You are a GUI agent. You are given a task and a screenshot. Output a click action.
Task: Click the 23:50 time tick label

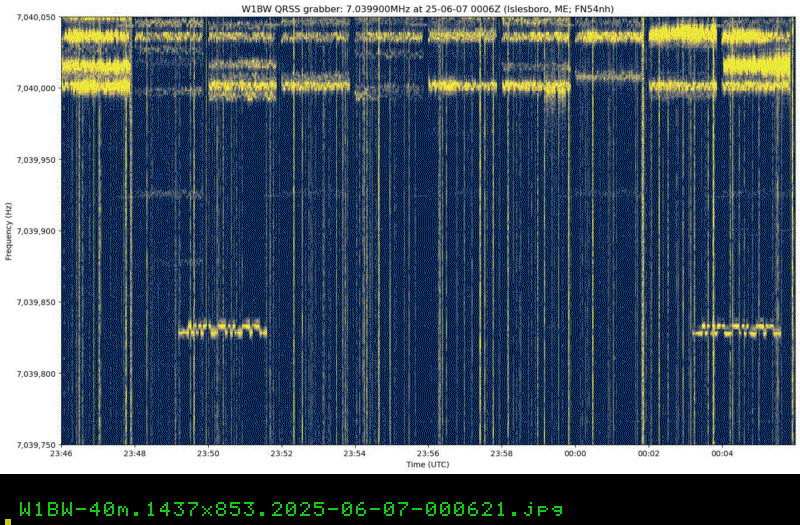click(x=208, y=453)
